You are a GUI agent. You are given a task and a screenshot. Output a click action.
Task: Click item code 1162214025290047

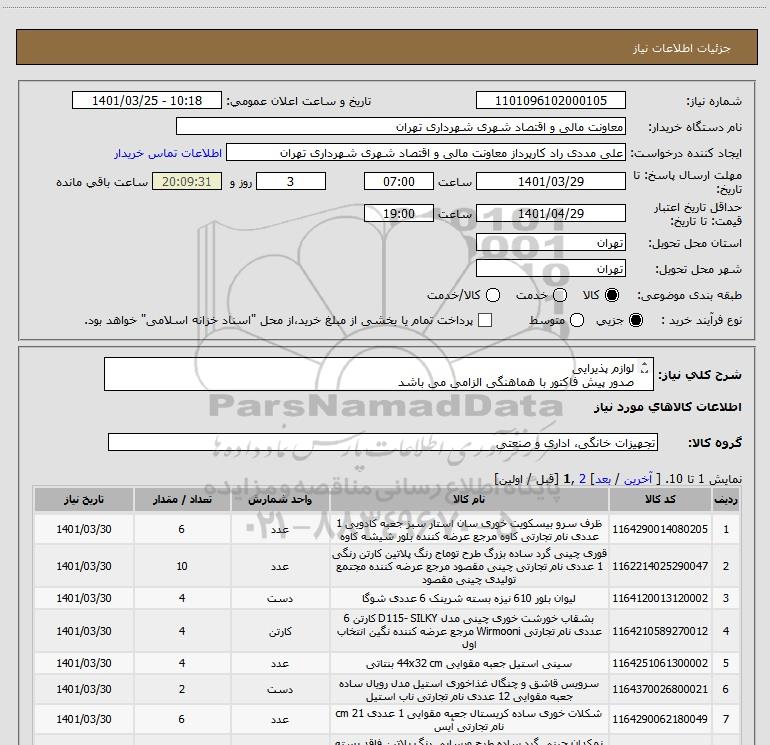[660, 566]
